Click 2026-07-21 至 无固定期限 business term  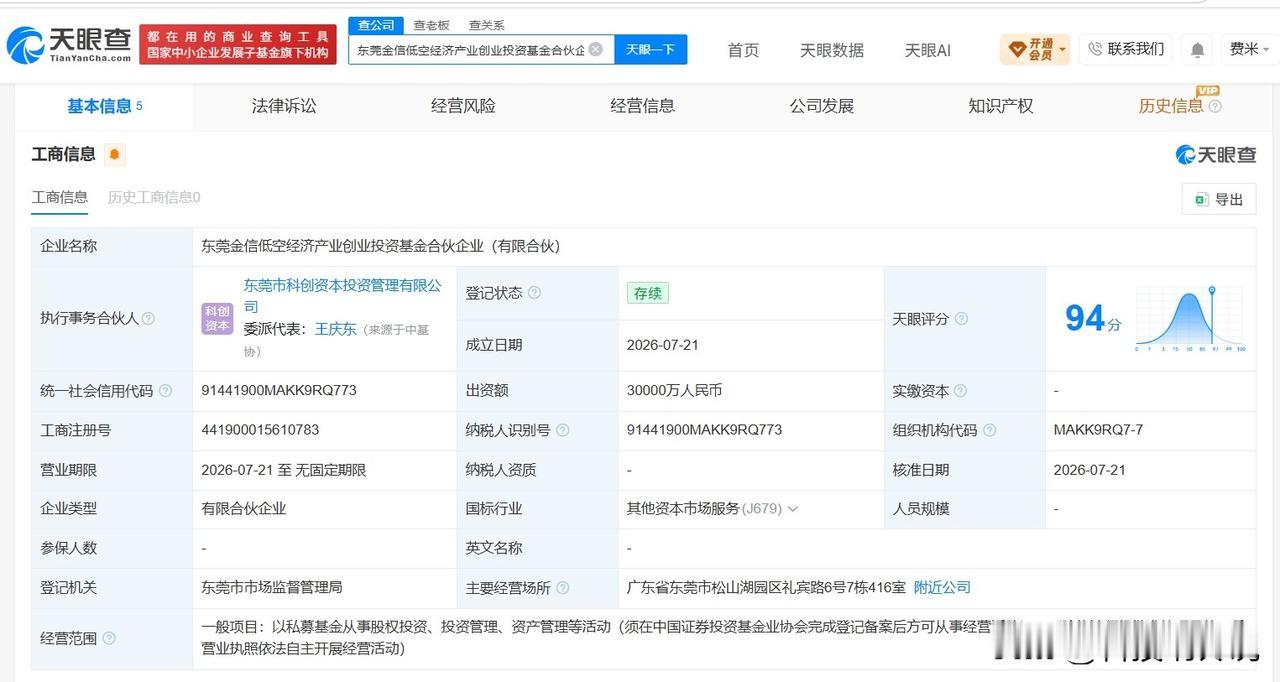[x=284, y=470]
